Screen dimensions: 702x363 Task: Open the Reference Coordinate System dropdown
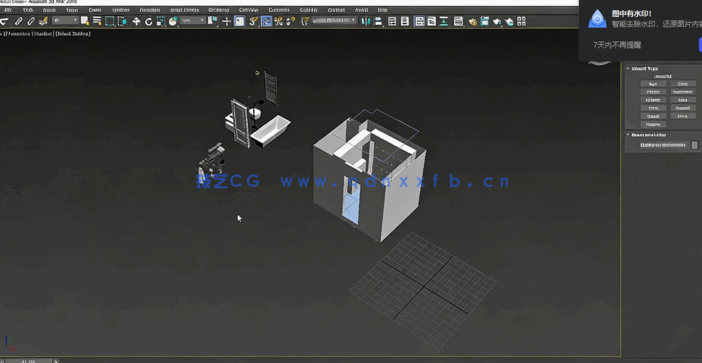coord(193,21)
